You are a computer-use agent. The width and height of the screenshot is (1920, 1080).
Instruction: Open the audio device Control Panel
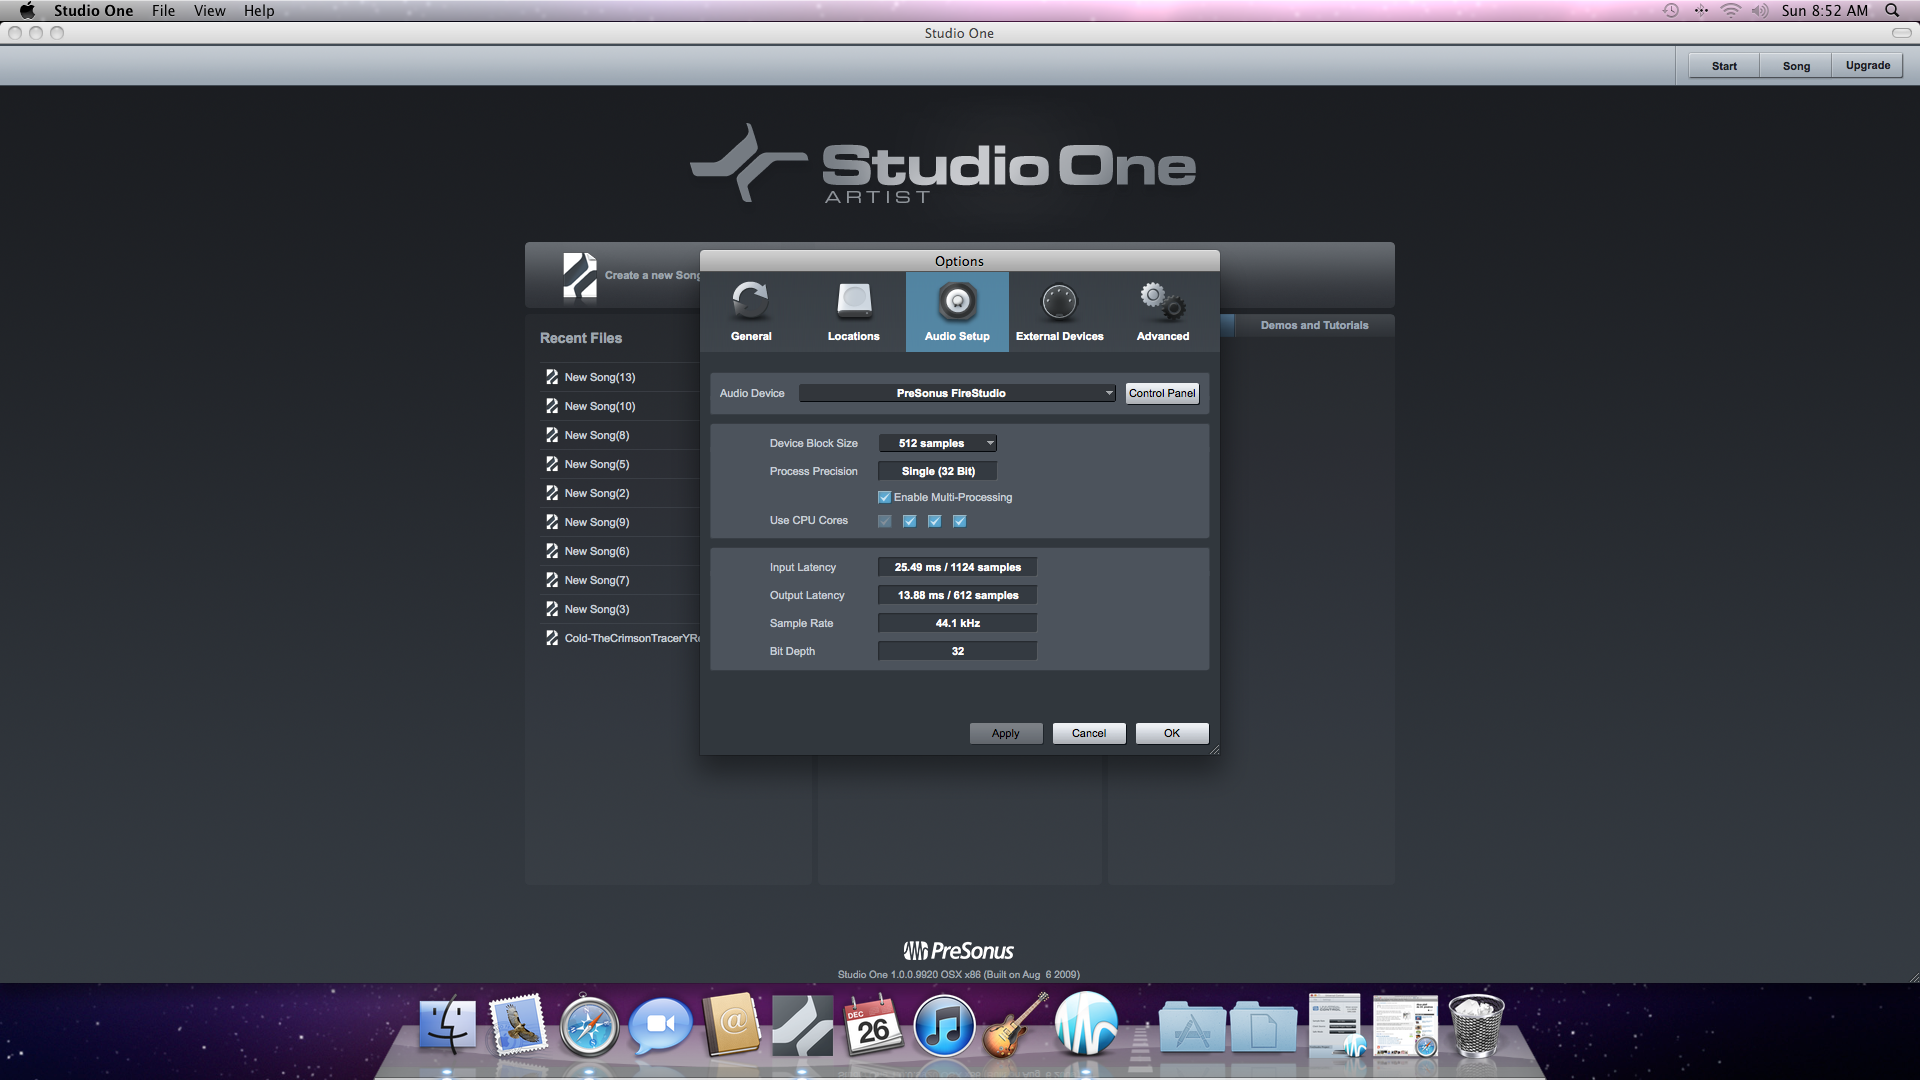(x=1162, y=393)
